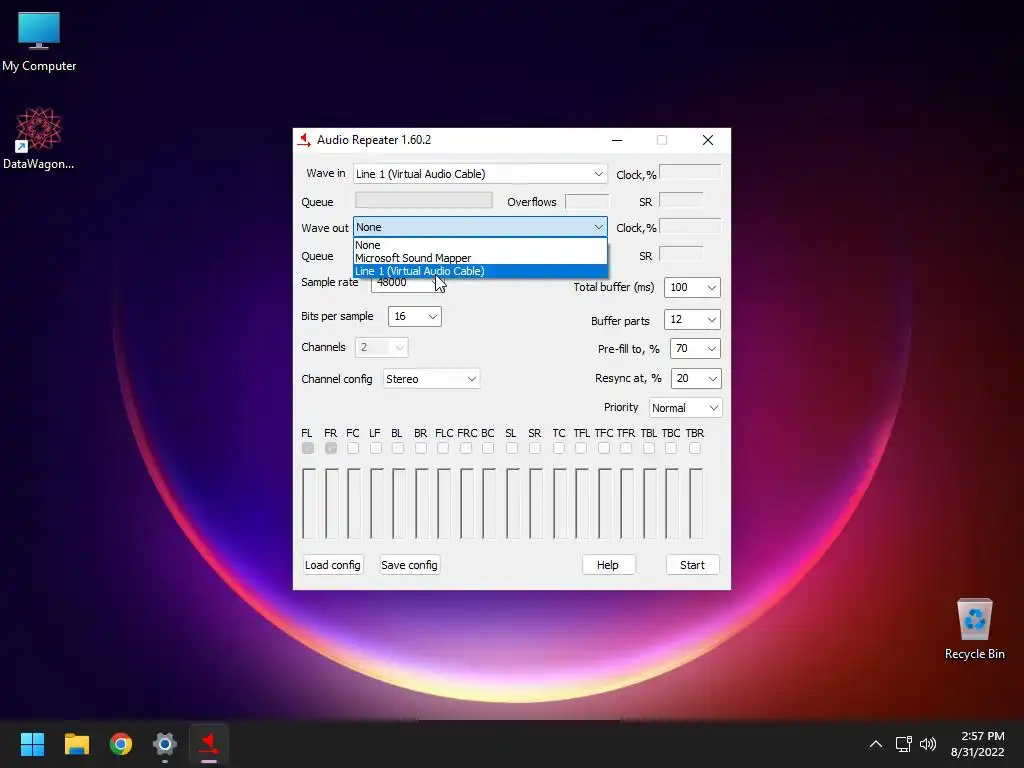Choose None in Wave out list
1024x768 pixels.
[x=480, y=245]
